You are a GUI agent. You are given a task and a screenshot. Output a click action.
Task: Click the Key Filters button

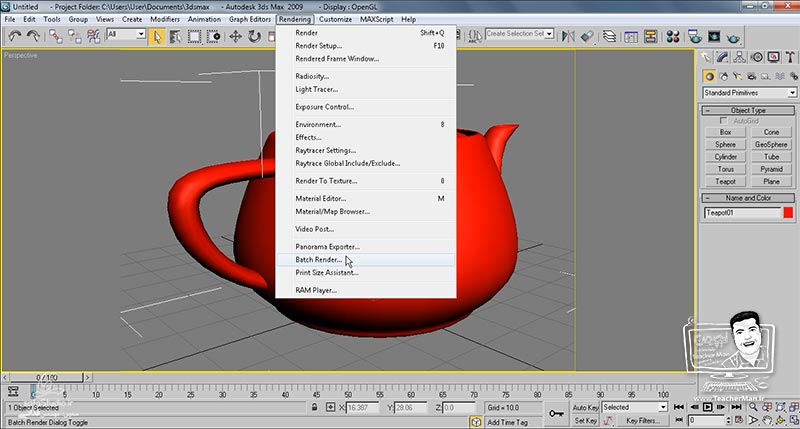pos(643,421)
